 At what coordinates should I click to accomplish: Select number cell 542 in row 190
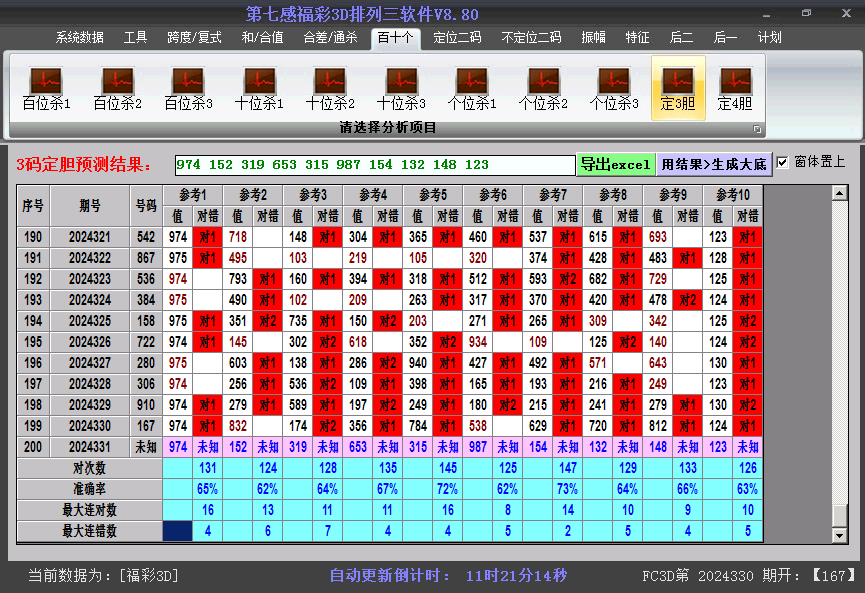(146, 237)
